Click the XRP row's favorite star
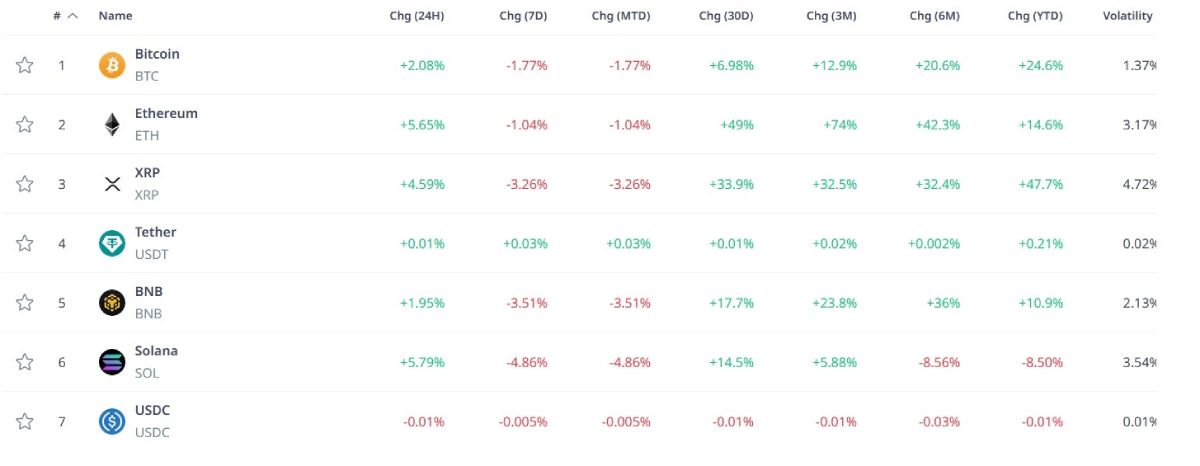The width and height of the screenshot is (1200, 466). pos(25,184)
